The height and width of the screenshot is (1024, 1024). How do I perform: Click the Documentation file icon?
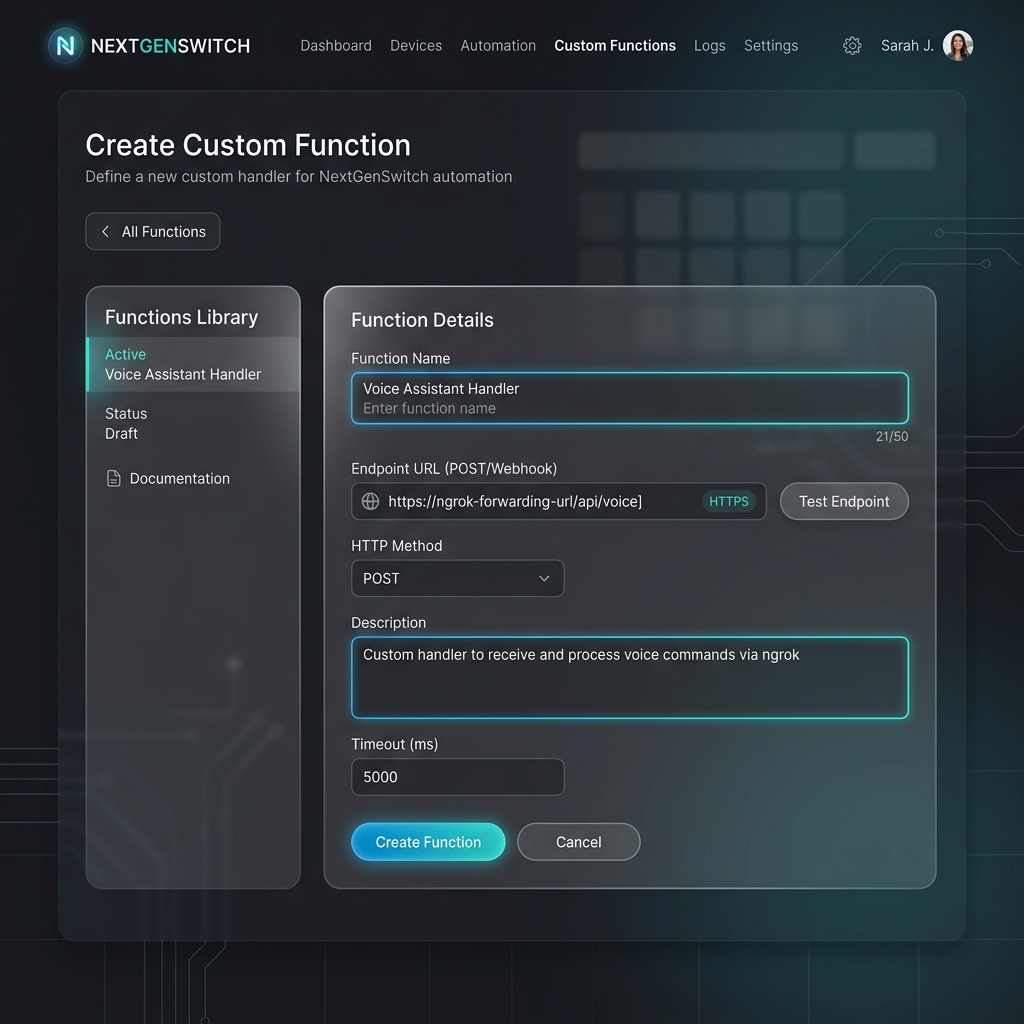[x=114, y=479]
